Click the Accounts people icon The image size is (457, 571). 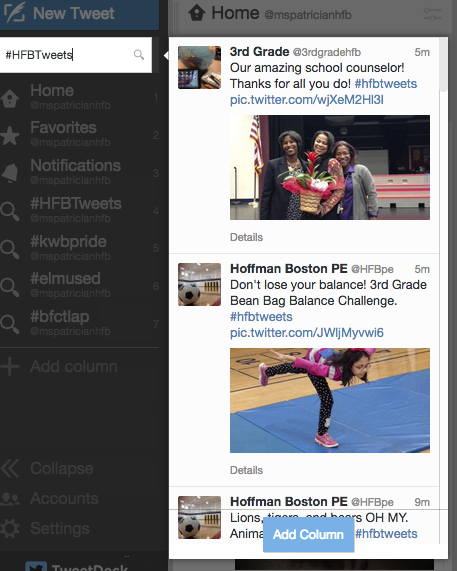(x=10, y=499)
